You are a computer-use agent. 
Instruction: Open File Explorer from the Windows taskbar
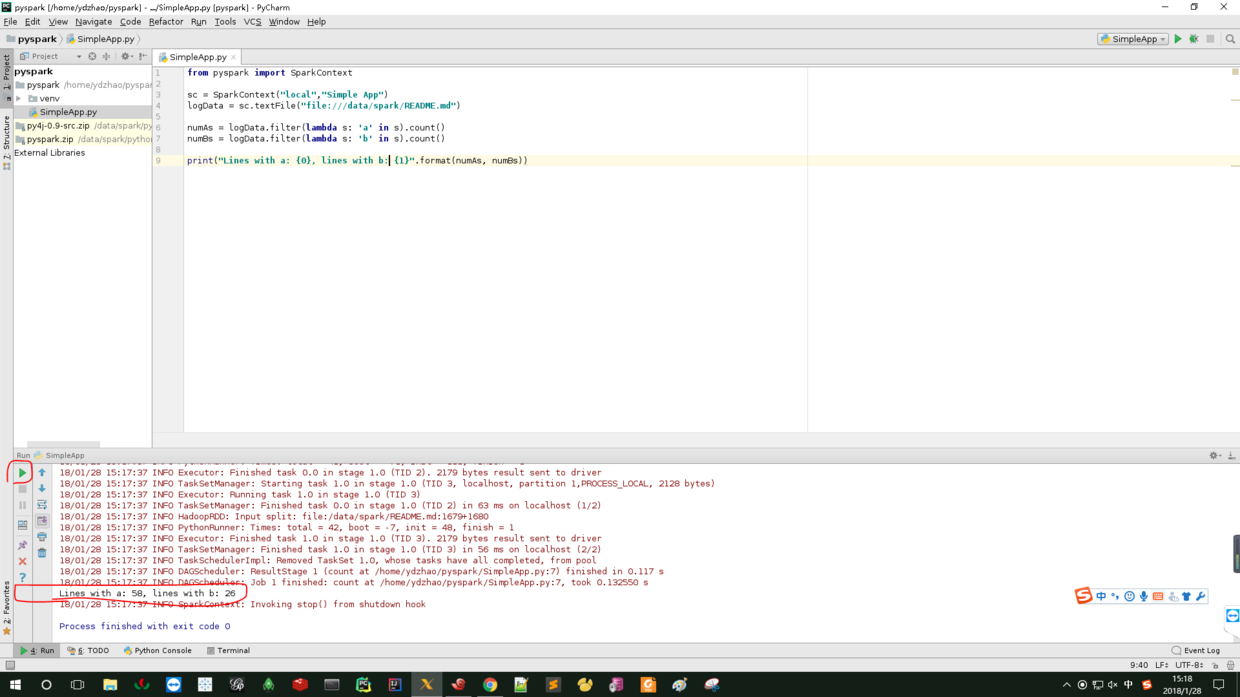point(110,685)
